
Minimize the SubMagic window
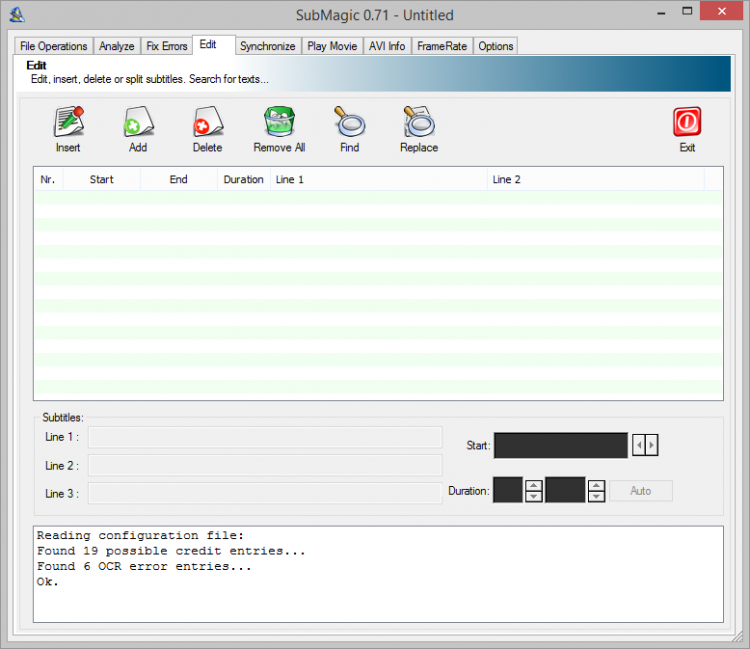pyautogui.click(x=662, y=12)
